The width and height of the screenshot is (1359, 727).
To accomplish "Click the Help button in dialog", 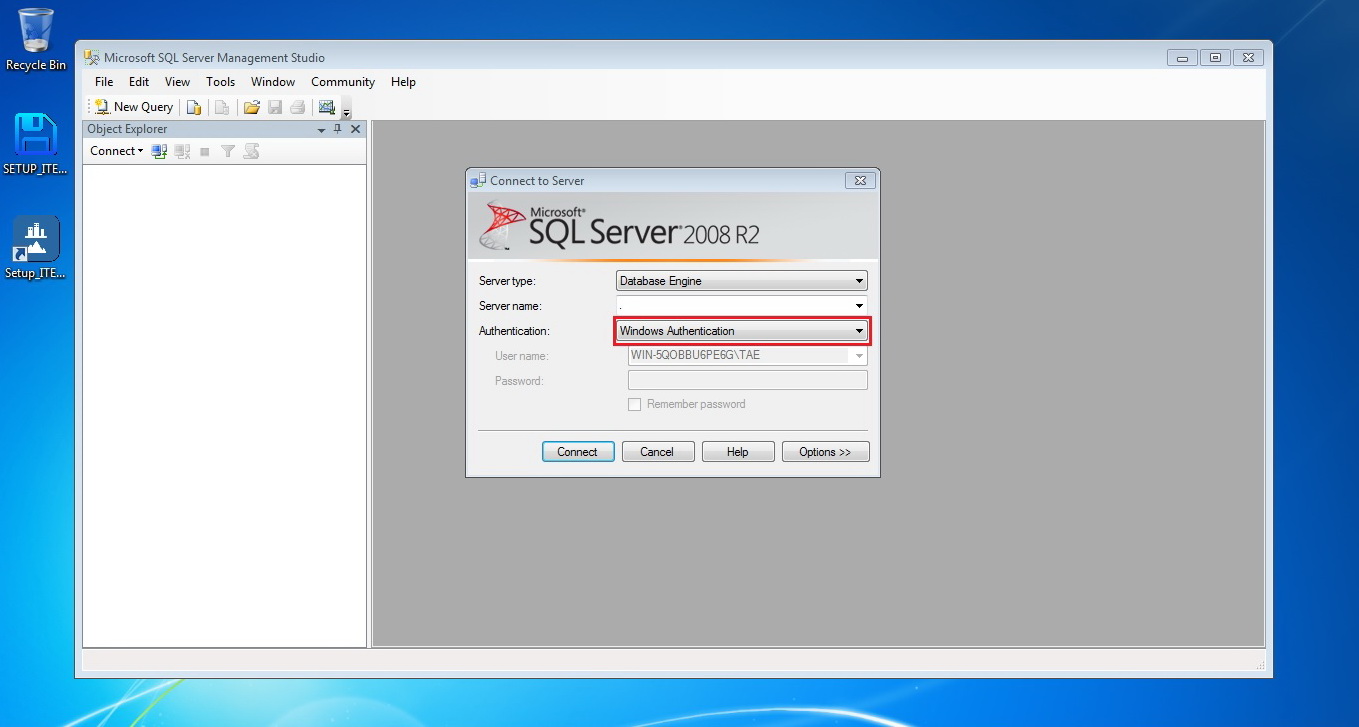I will (738, 452).
